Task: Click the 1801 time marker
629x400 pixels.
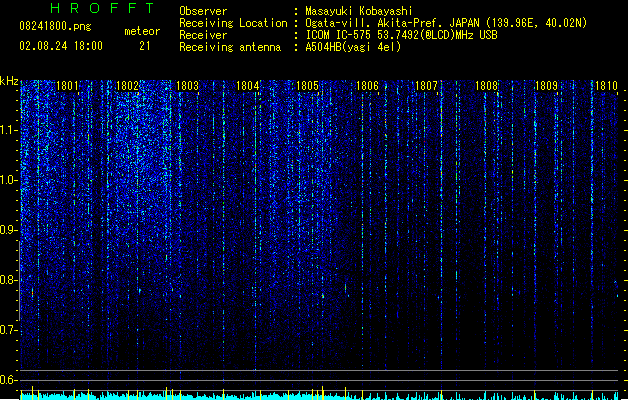Action: 67,86
